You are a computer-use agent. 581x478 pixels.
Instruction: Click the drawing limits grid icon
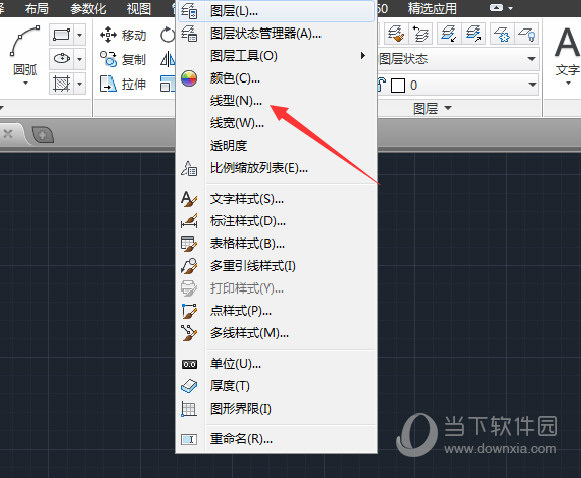pos(189,409)
